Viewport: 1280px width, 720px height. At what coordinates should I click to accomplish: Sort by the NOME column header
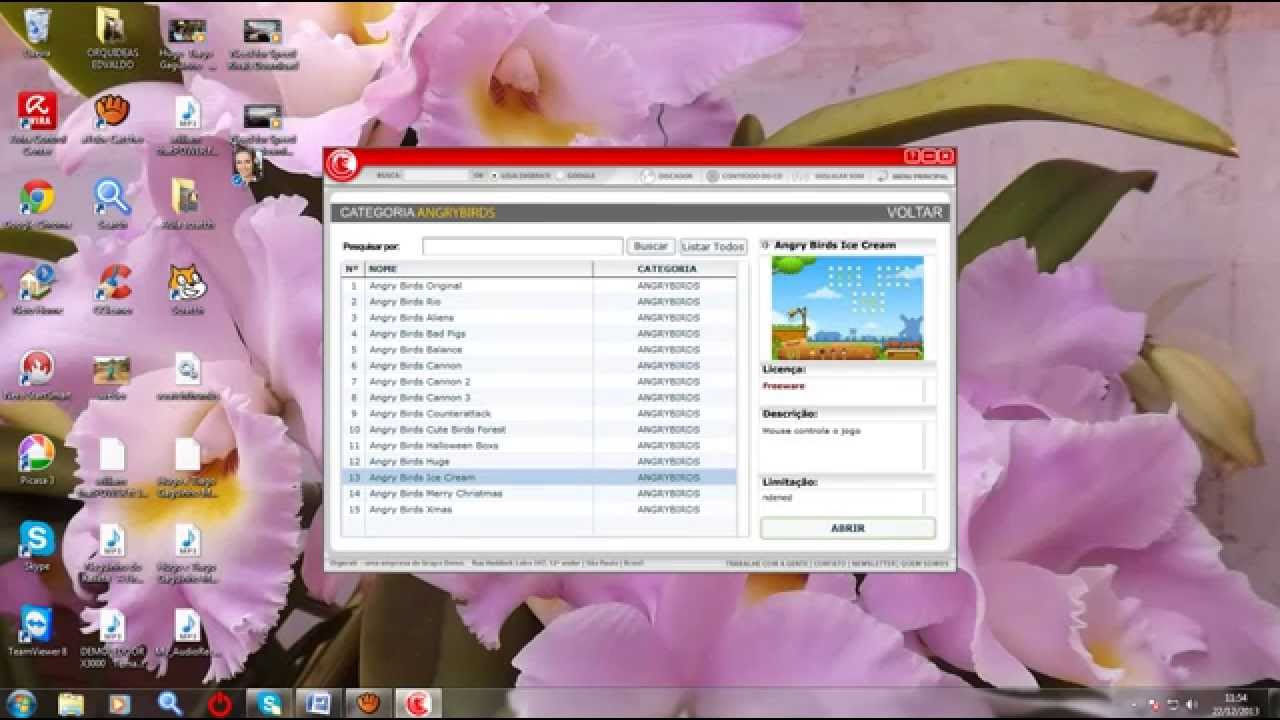click(480, 269)
